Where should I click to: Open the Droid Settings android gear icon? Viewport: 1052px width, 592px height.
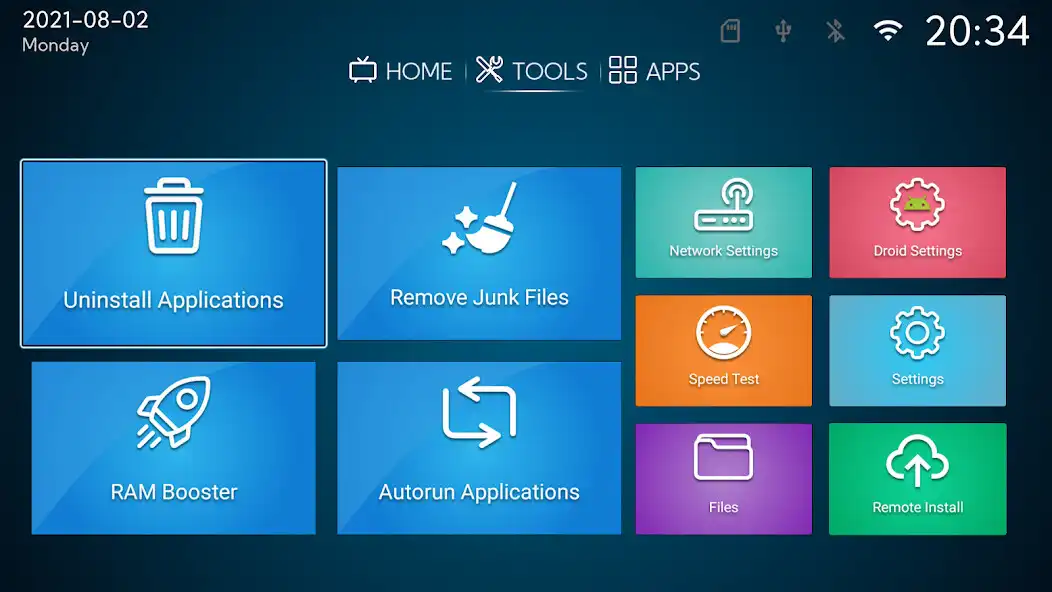917,205
